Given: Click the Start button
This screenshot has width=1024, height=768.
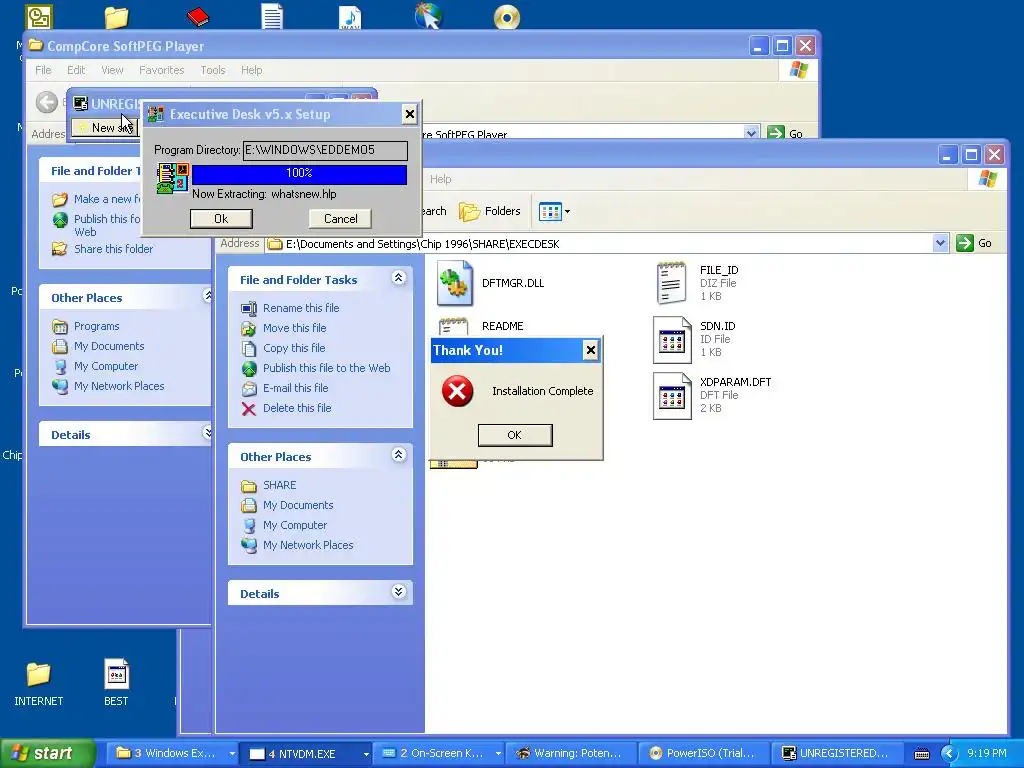Looking at the screenshot, I should 48,753.
